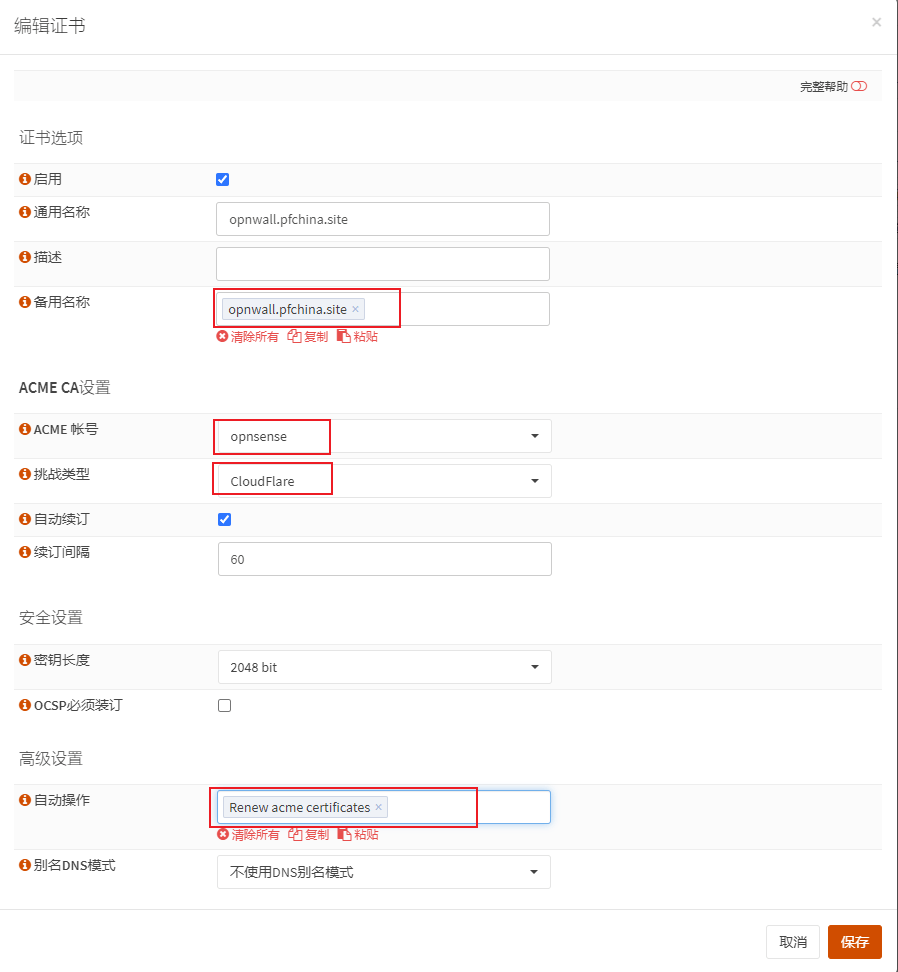This screenshot has height=972, width=898.
Task: Remove Renew acme certificates tag
Action: click(378, 807)
